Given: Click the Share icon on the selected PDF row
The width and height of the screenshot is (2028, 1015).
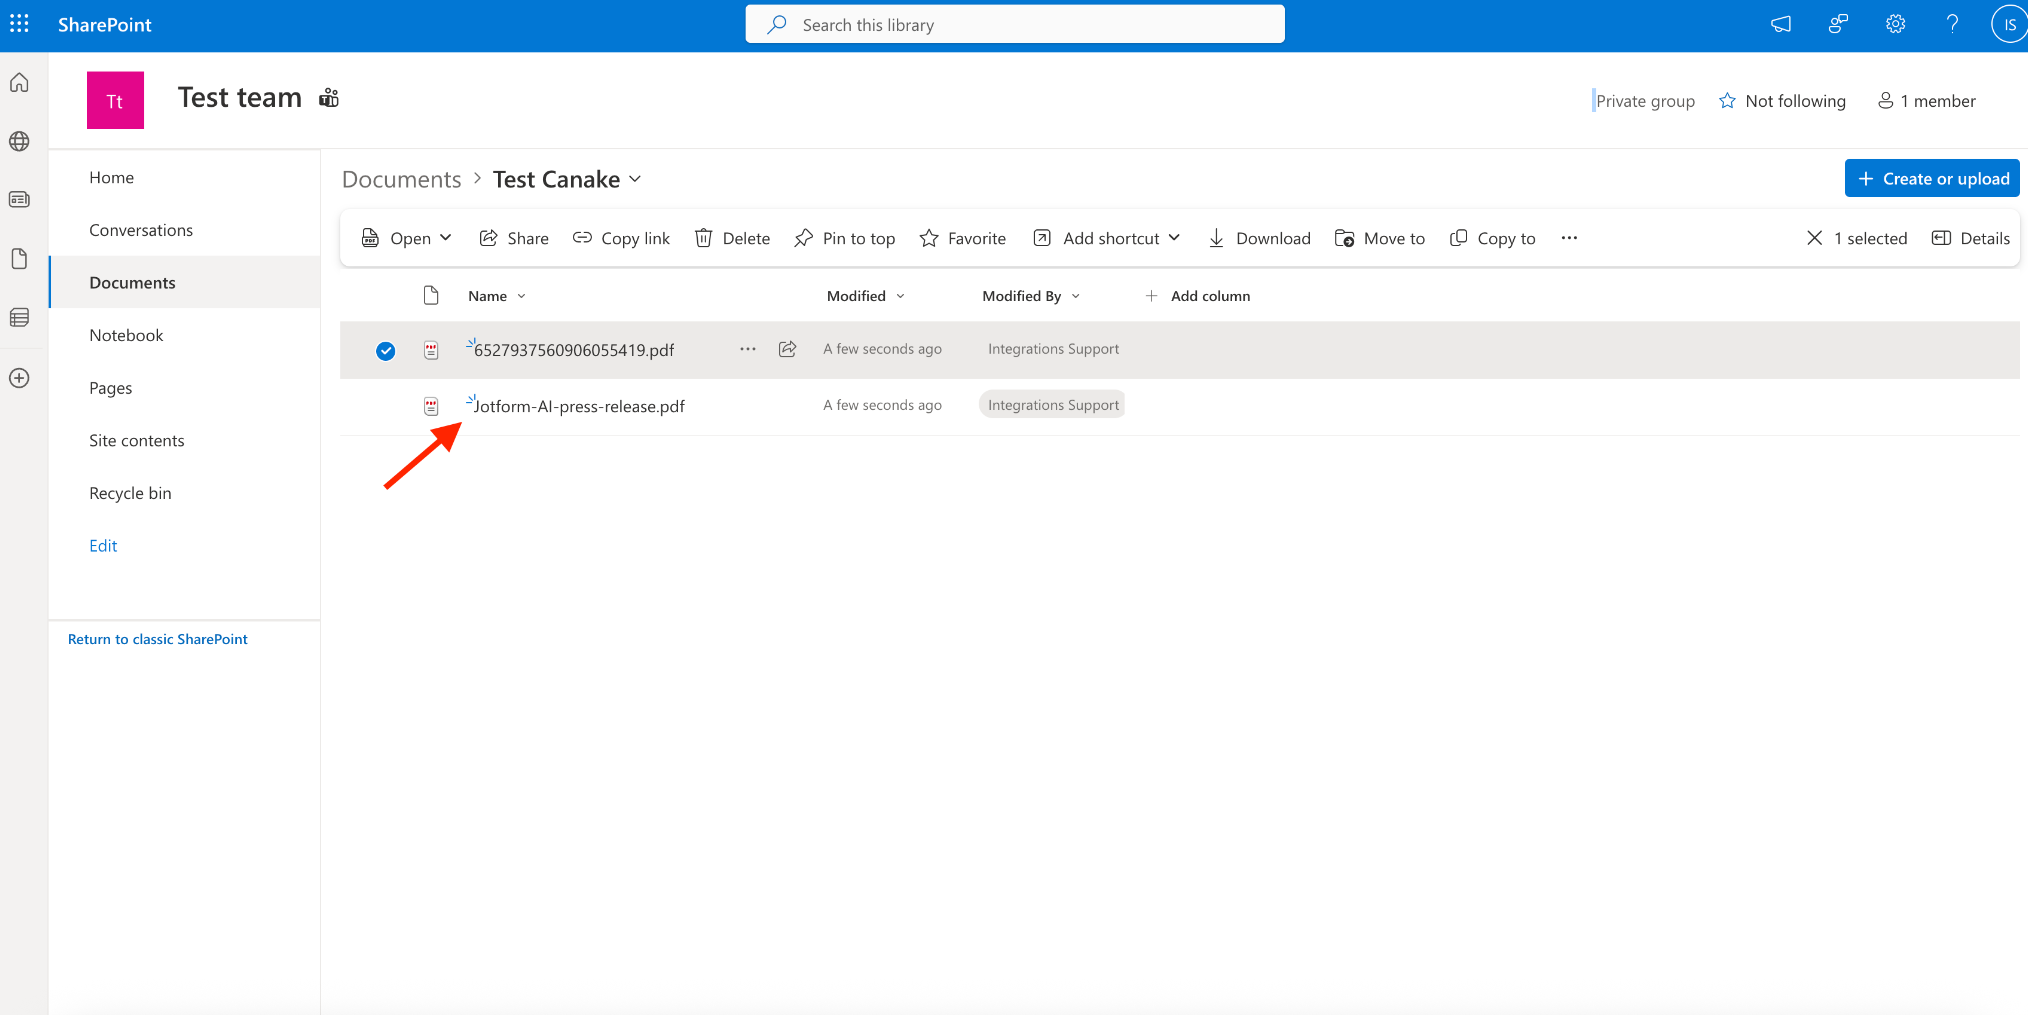Looking at the screenshot, I should pyautogui.click(x=787, y=349).
